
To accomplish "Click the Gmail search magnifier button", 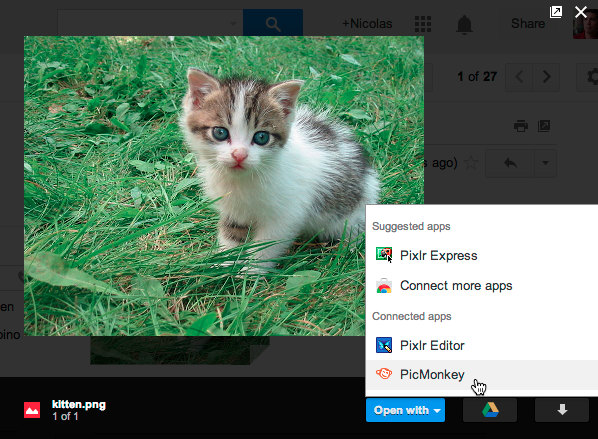I will coord(273,24).
